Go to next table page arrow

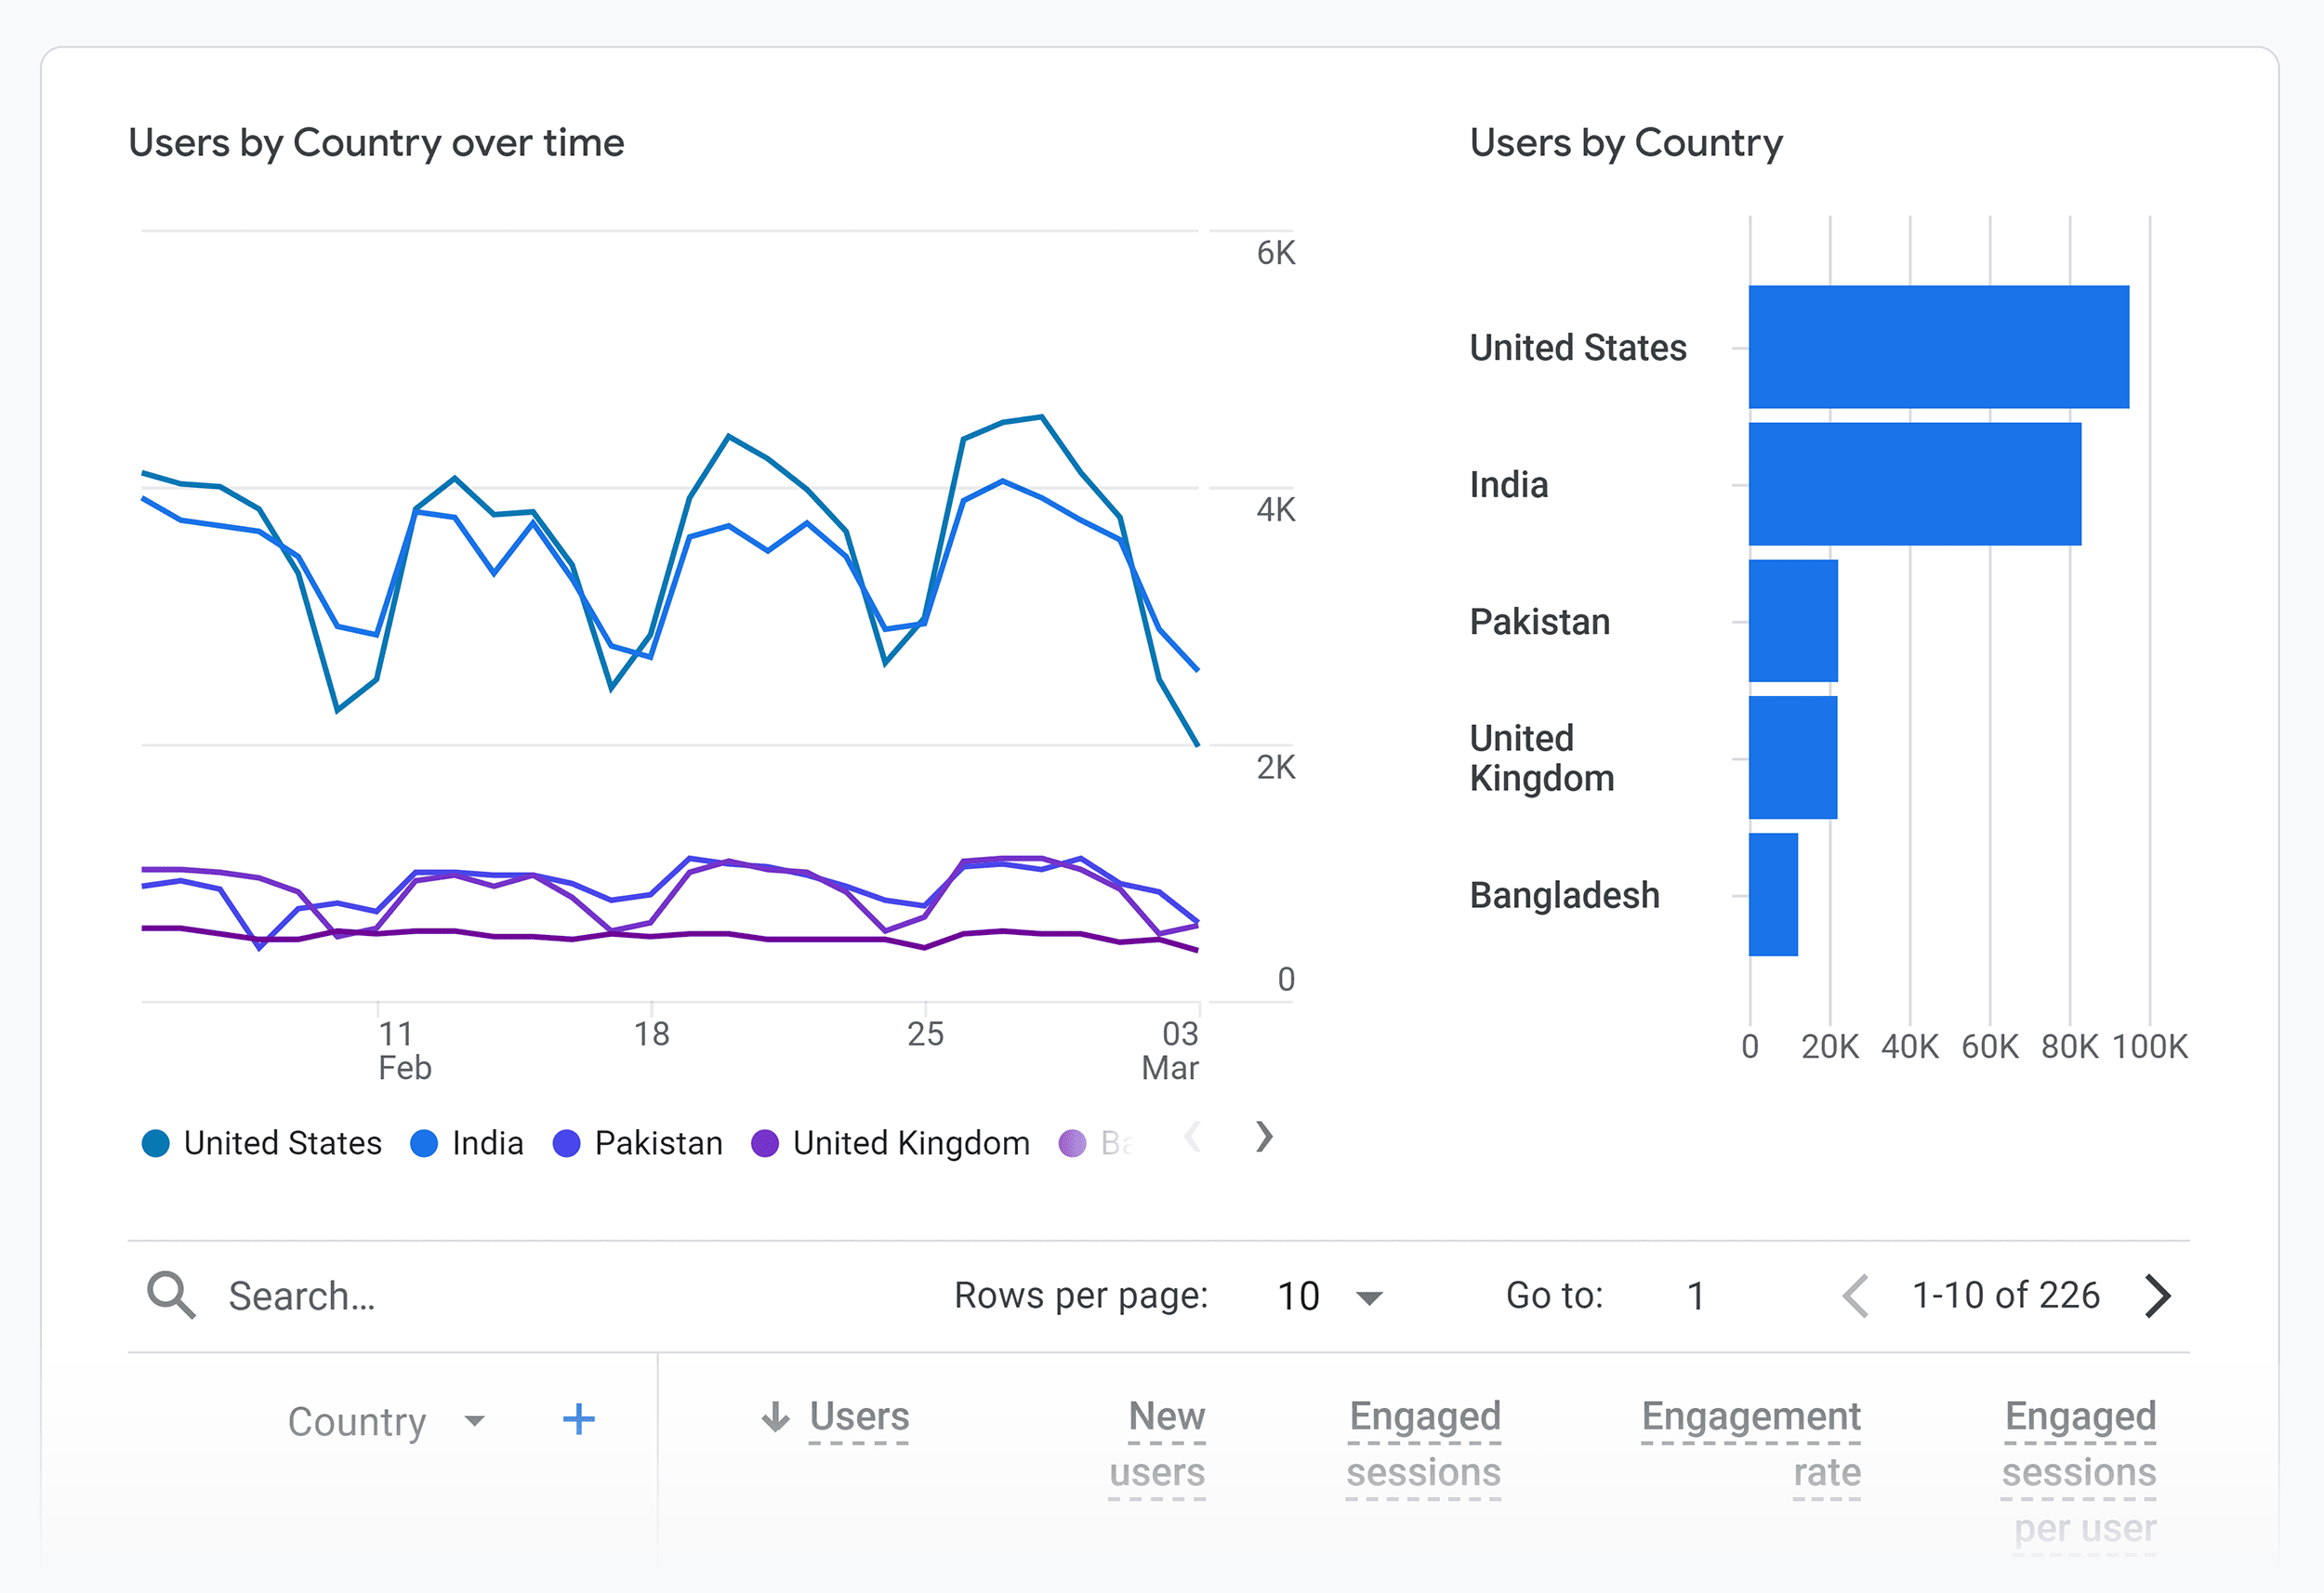coord(2158,1296)
